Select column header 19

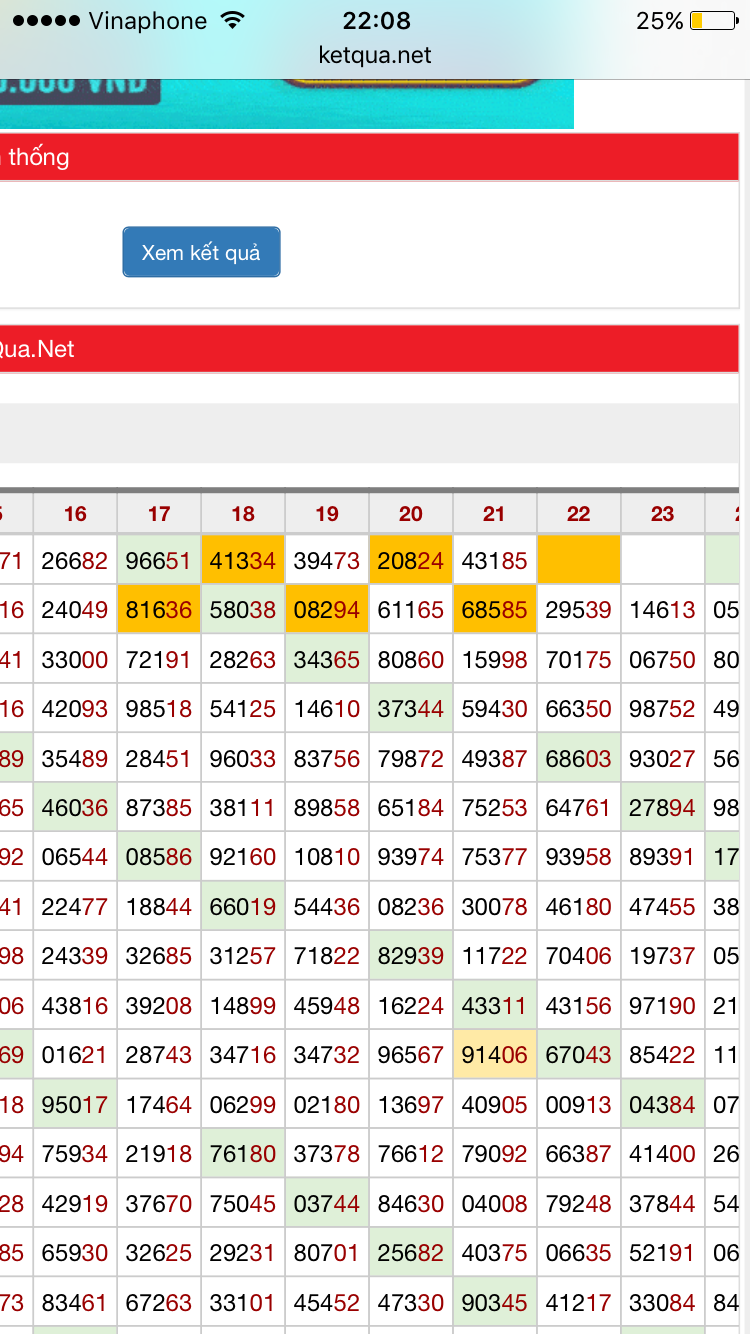tap(327, 514)
